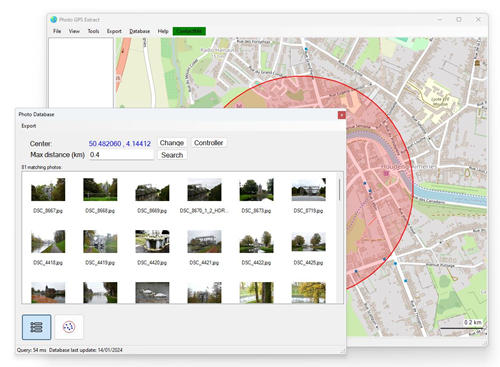Click the DSC_4420.jpg file name label
The width and height of the screenshot is (500, 367).
click(152, 263)
